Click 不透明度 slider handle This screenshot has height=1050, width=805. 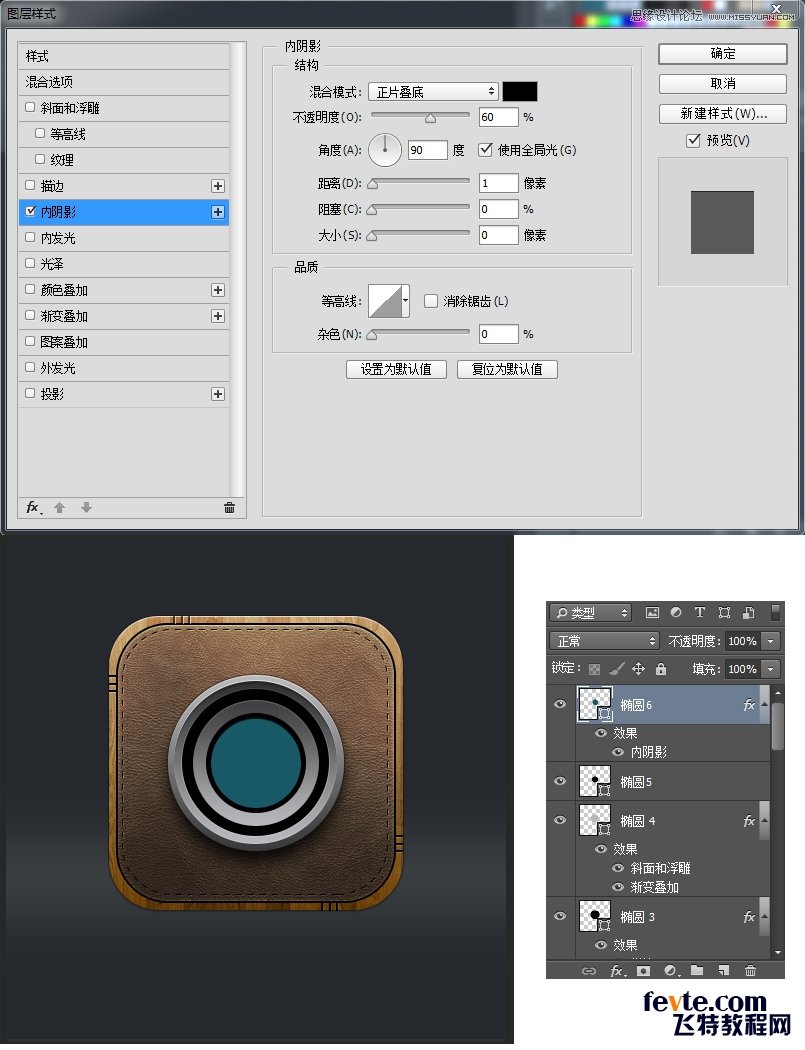point(430,119)
